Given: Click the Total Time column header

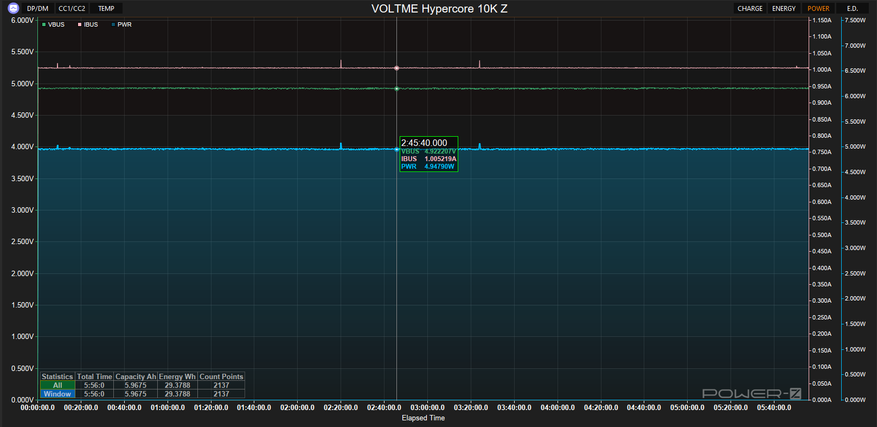Looking at the screenshot, I should [x=95, y=377].
